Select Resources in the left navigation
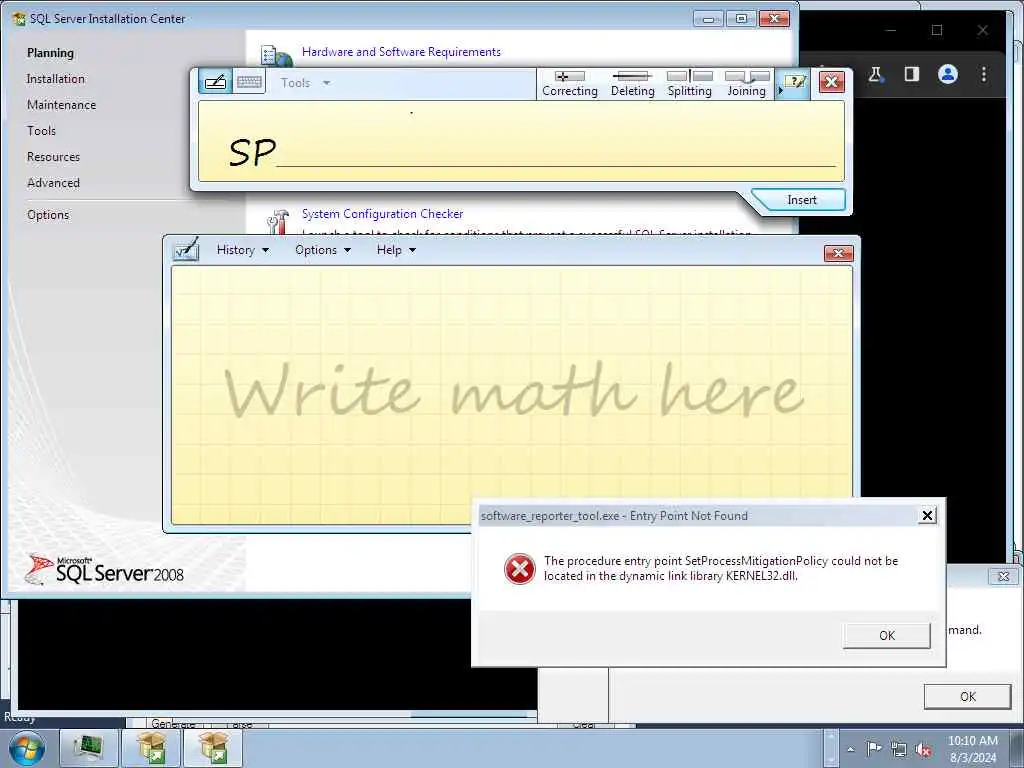The image size is (1024, 768). [x=53, y=157]
